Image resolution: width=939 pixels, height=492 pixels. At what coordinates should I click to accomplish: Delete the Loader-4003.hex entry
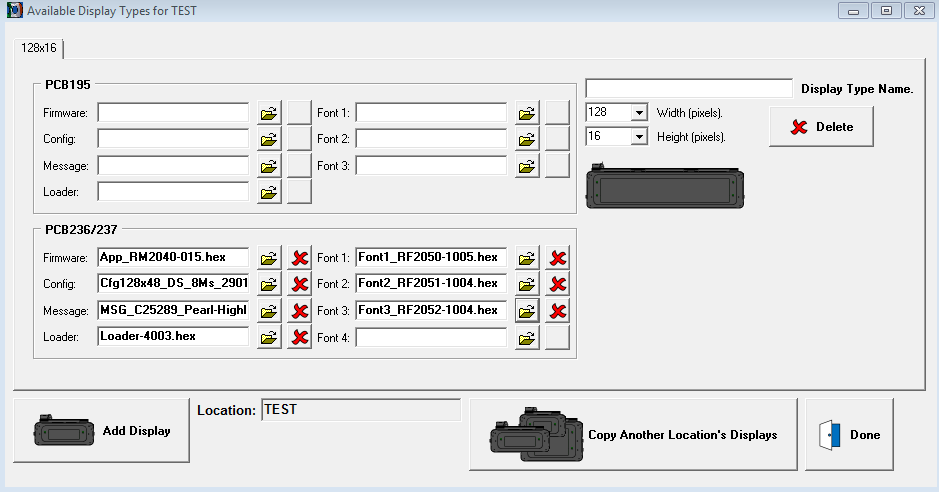coord(299,337)
